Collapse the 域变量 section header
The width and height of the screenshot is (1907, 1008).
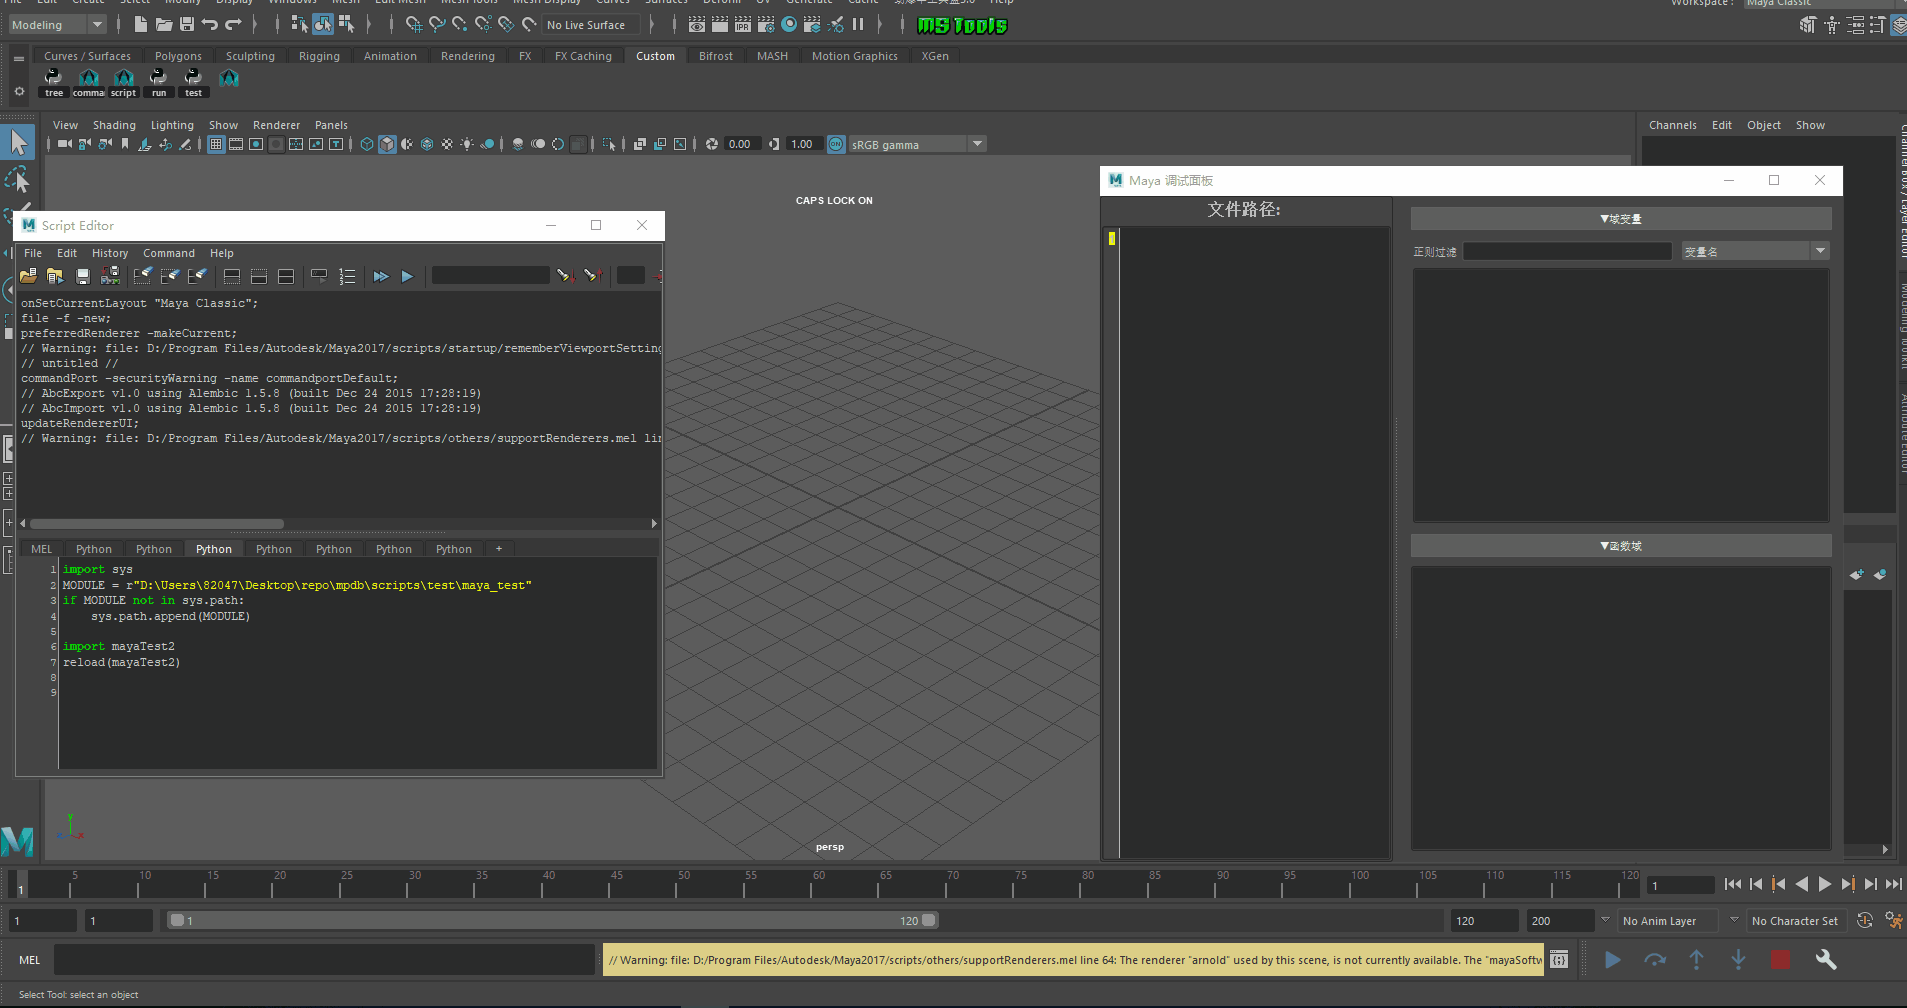coord(1621,218)
